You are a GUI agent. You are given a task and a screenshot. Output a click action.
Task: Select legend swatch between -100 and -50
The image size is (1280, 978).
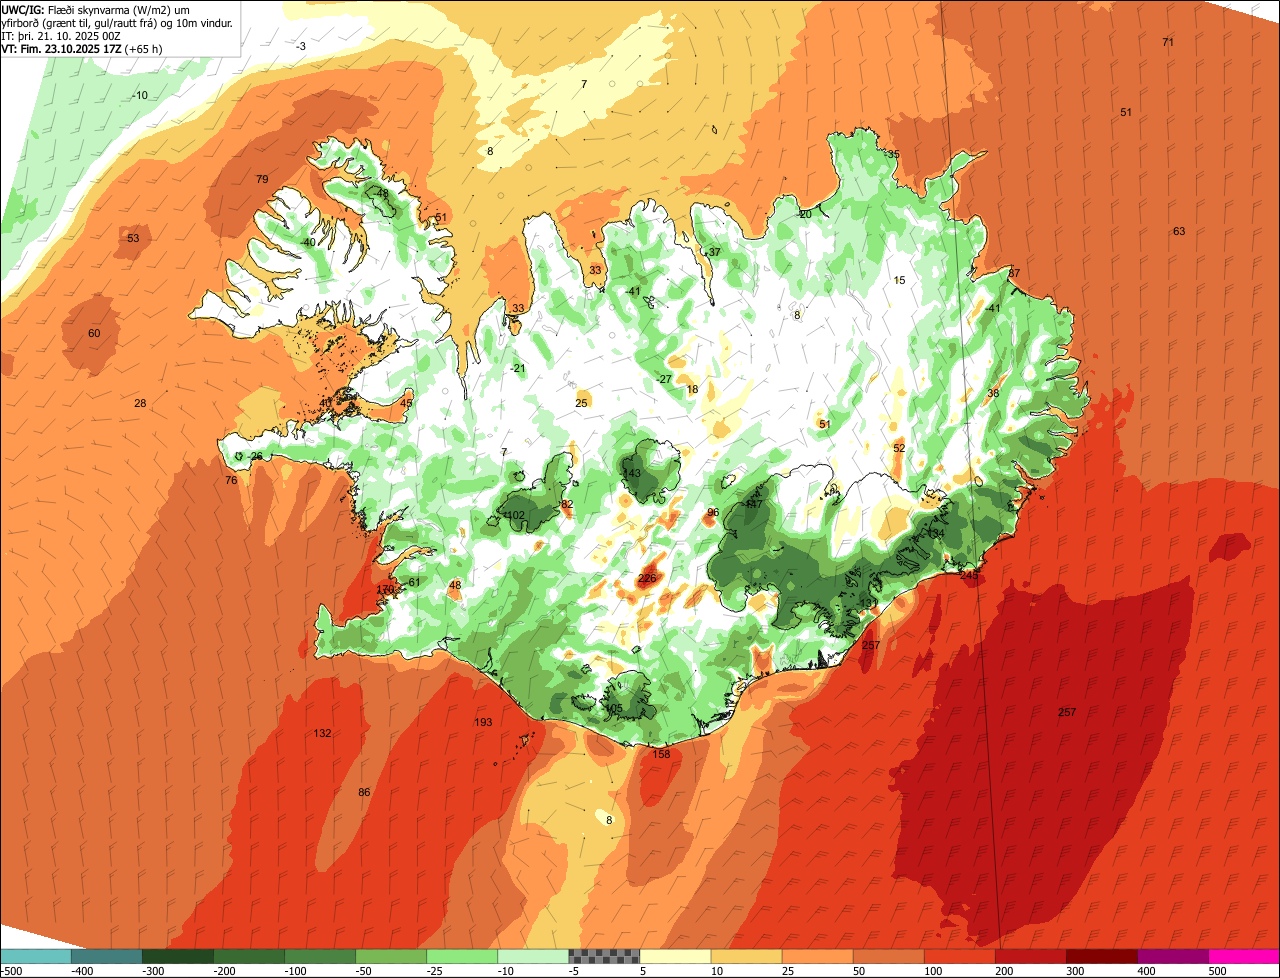click(320, 956)
